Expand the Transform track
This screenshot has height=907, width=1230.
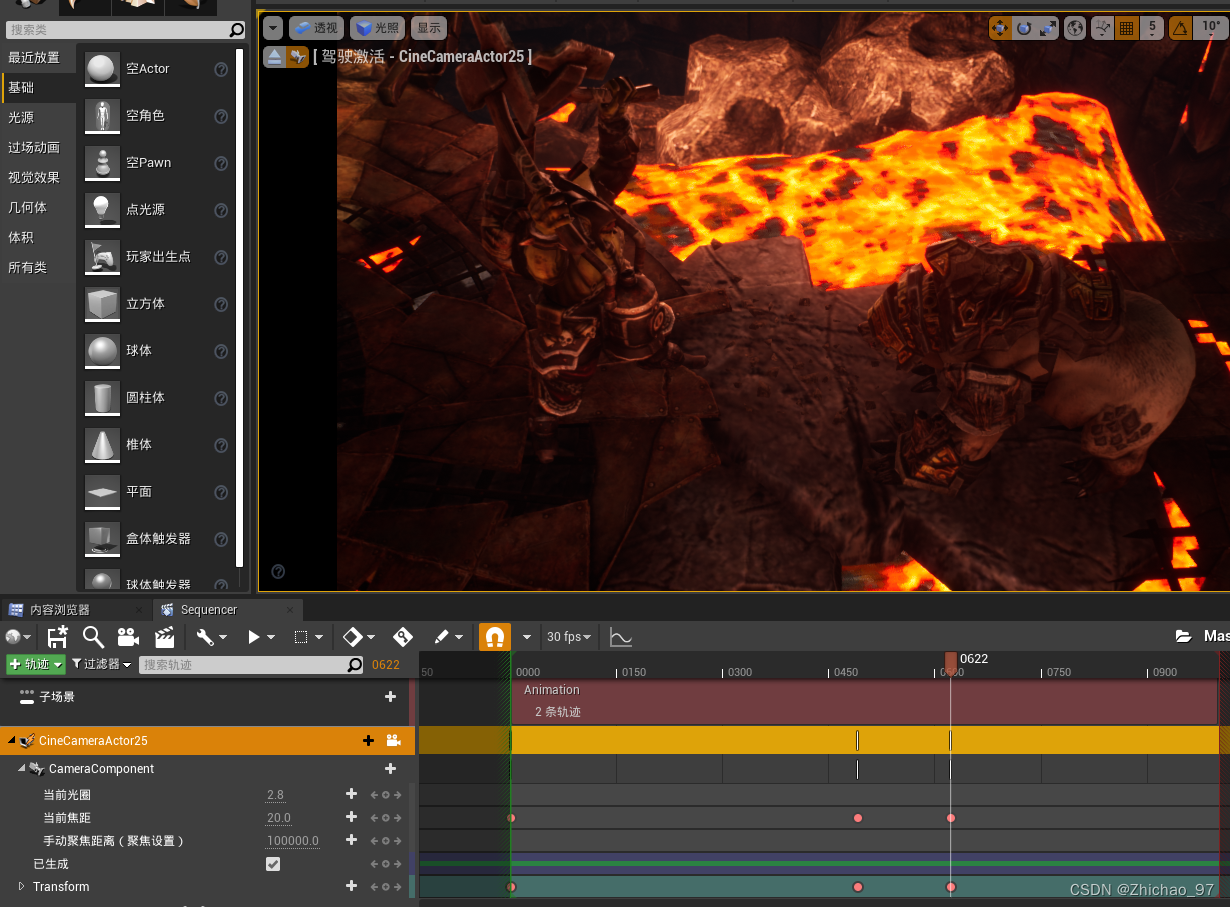point(22,887)
